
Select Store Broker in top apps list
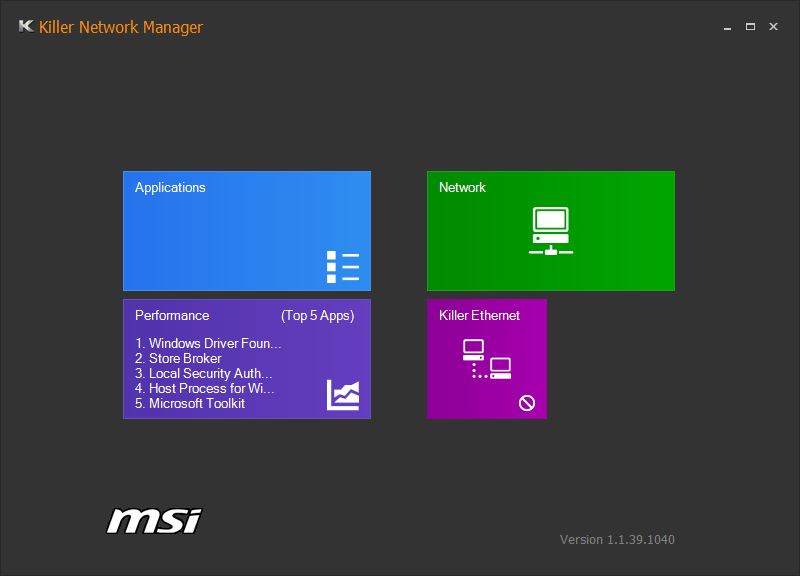(179, 358)
